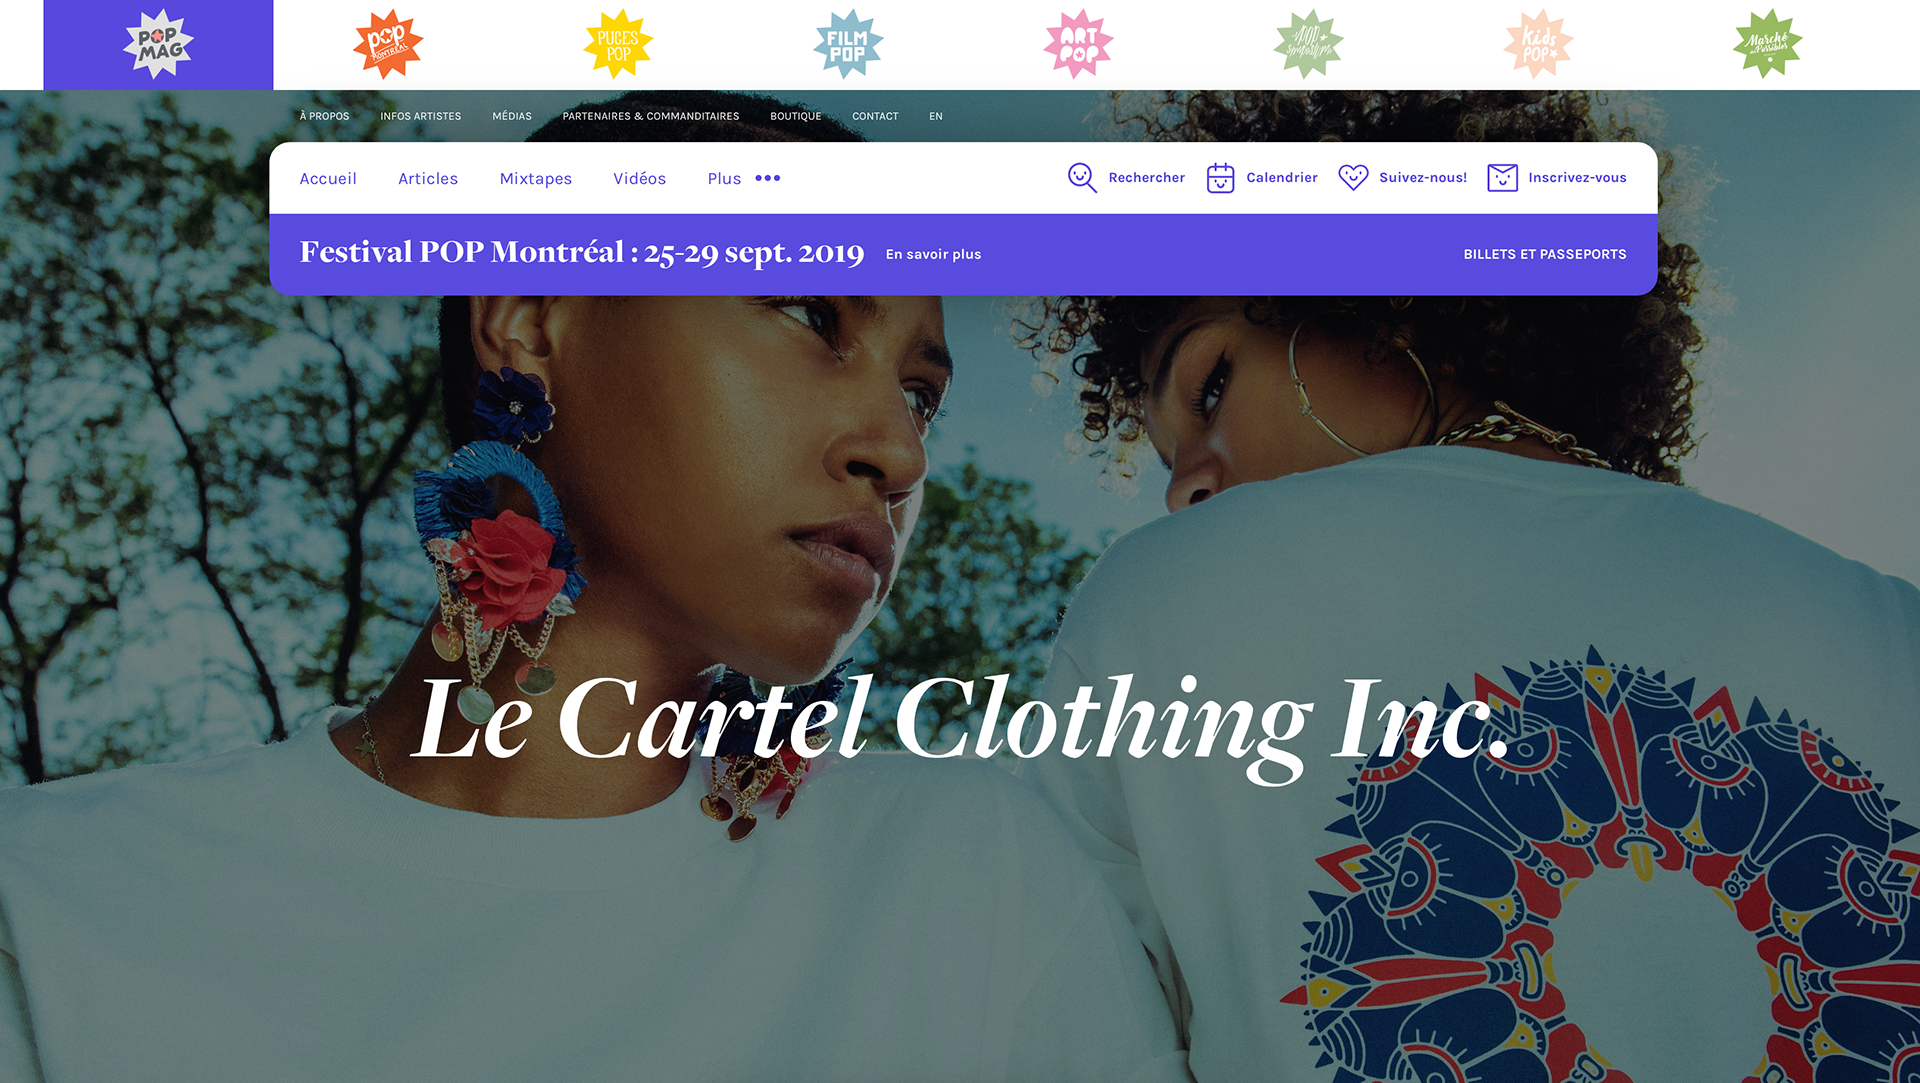Open the Mixtapes section
Screen dimensions: 1920x1083
(x=536, y=178)
